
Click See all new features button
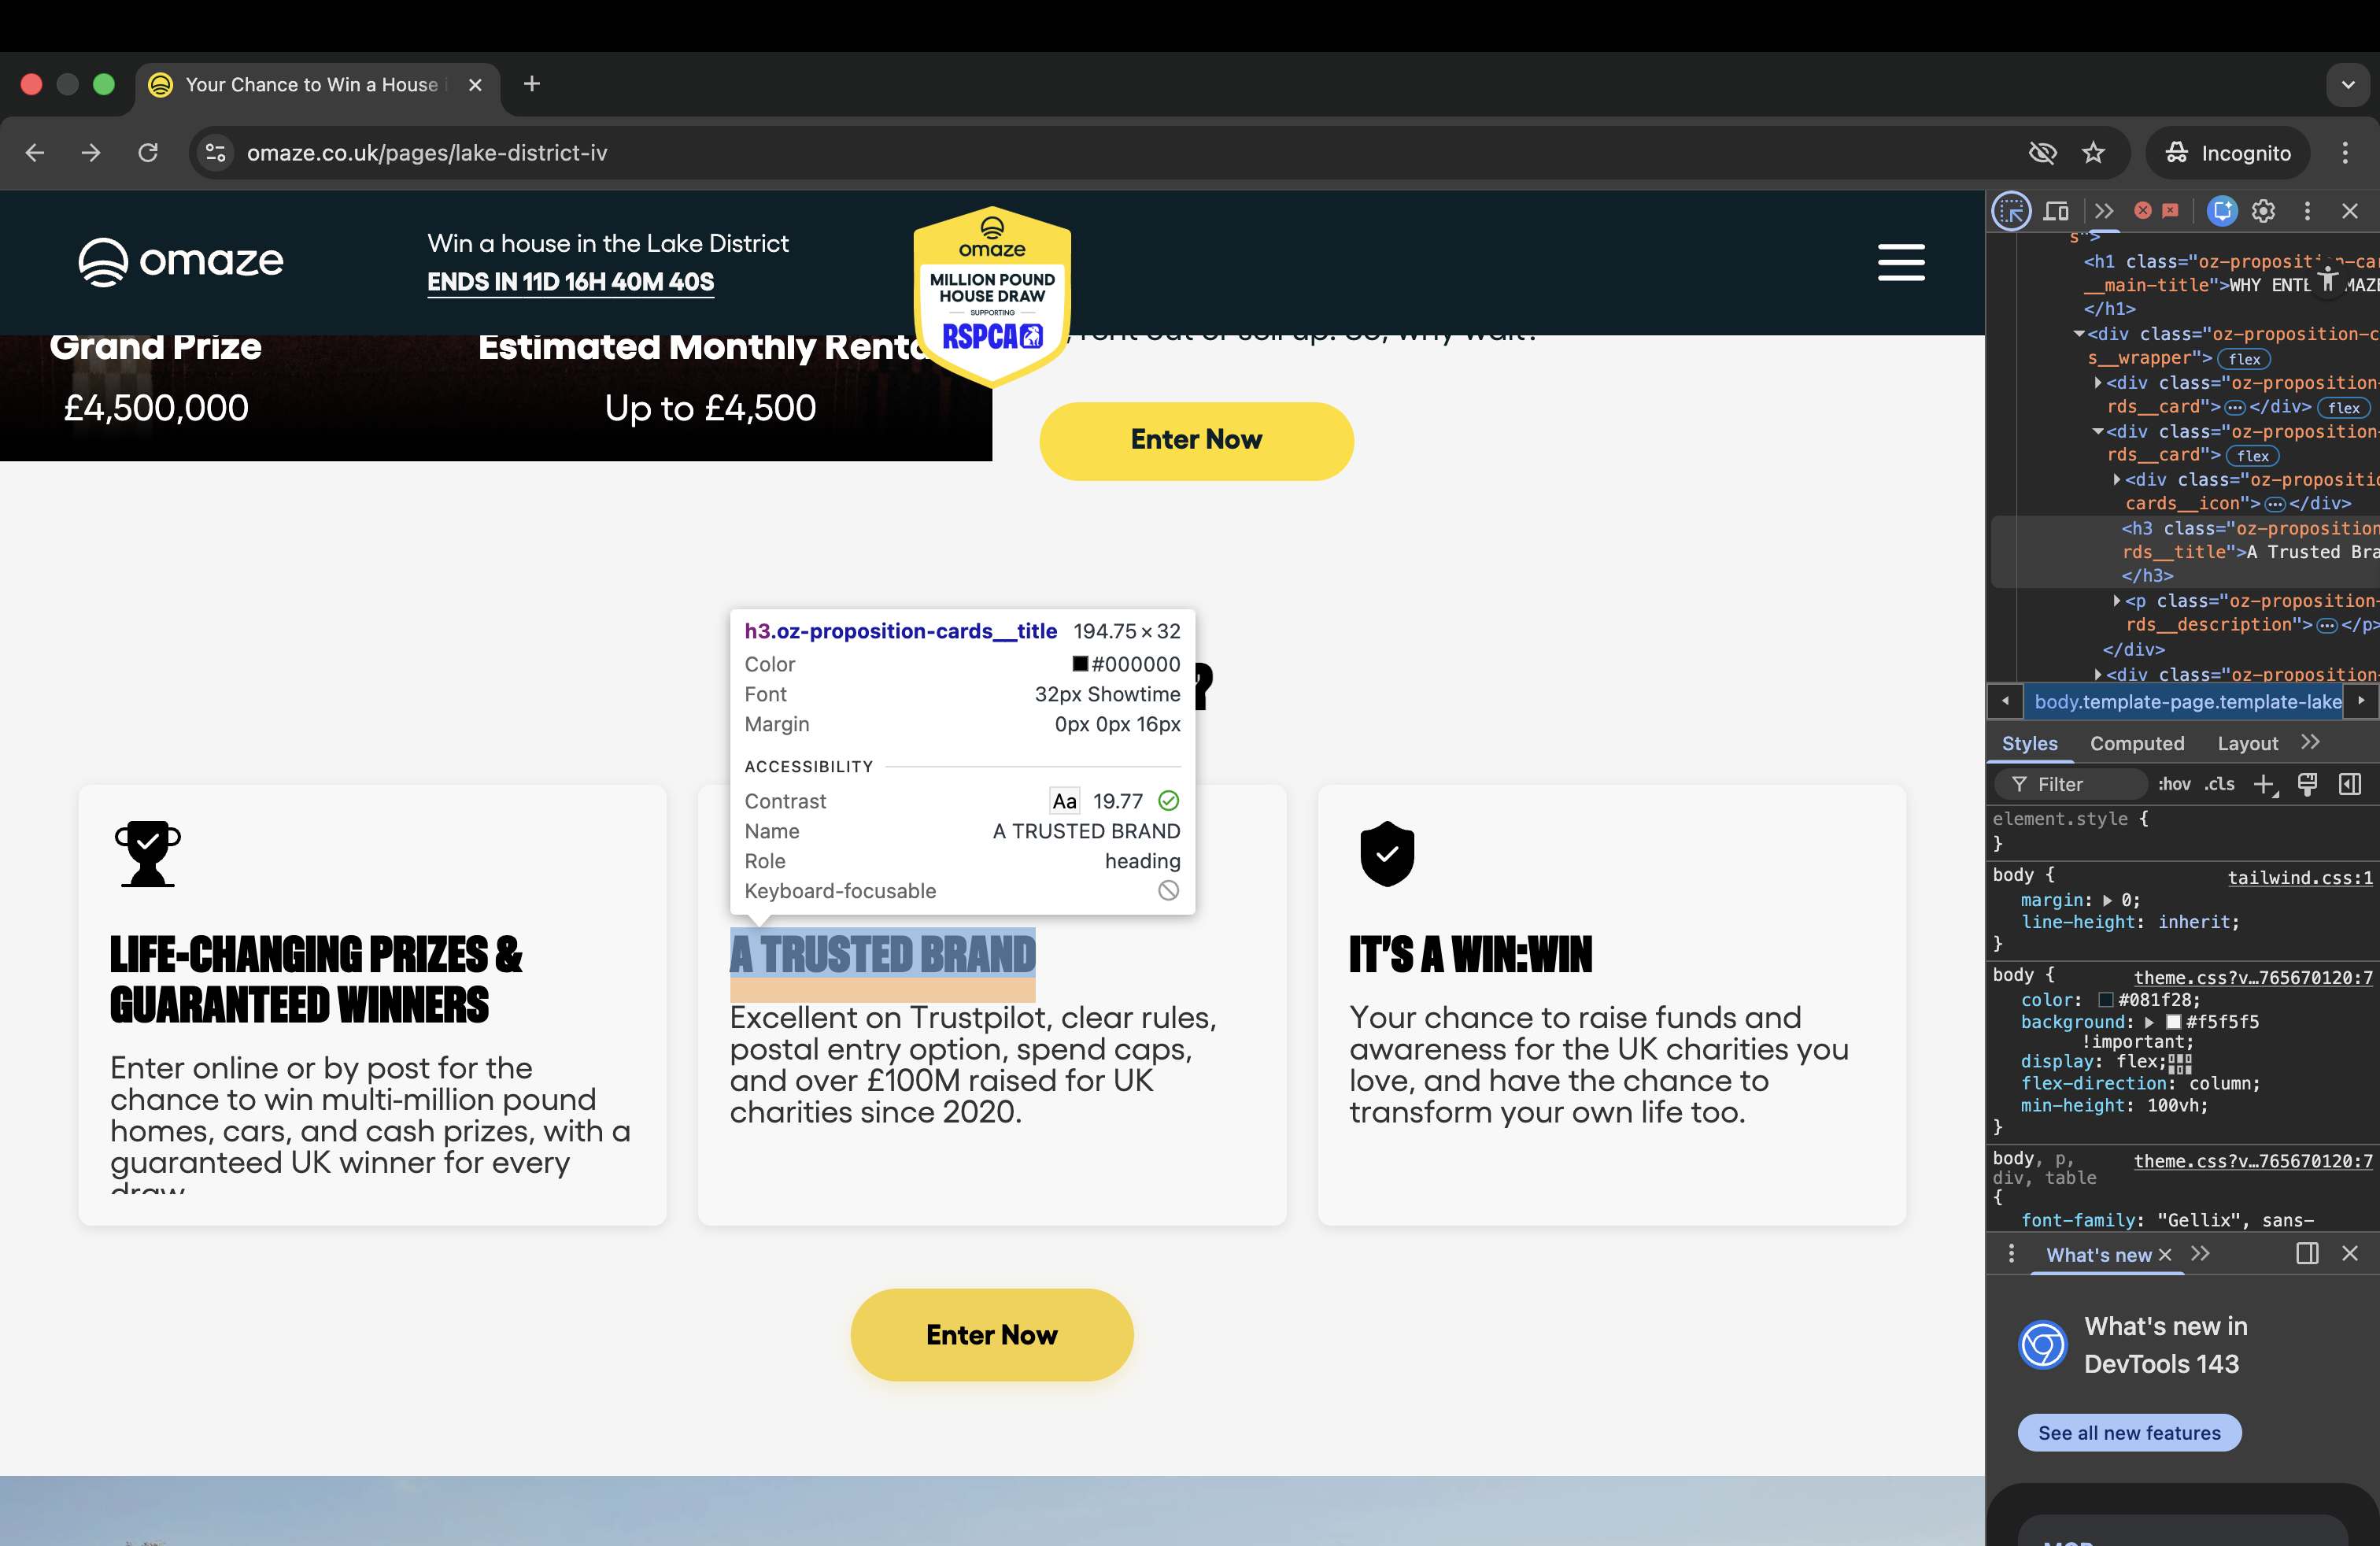(x=2129, y=1433)
